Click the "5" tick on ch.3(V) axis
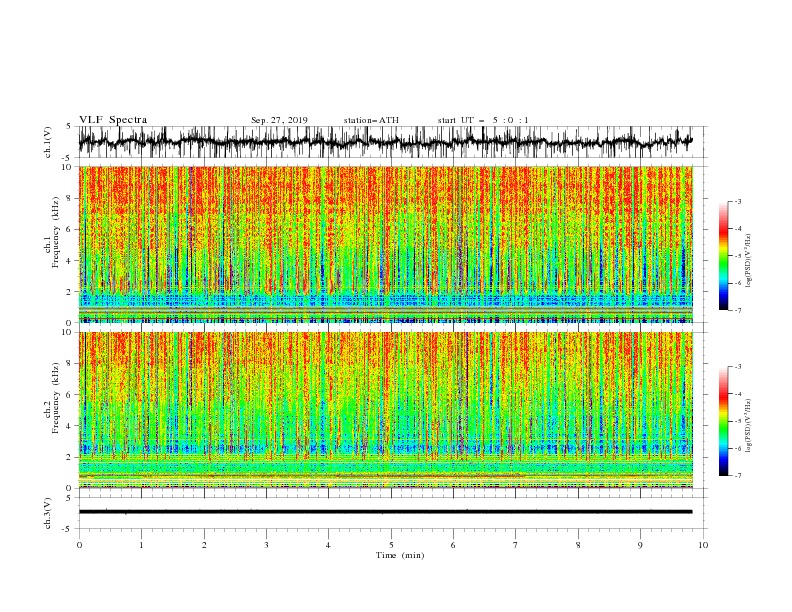 click(x=70, y=498)
